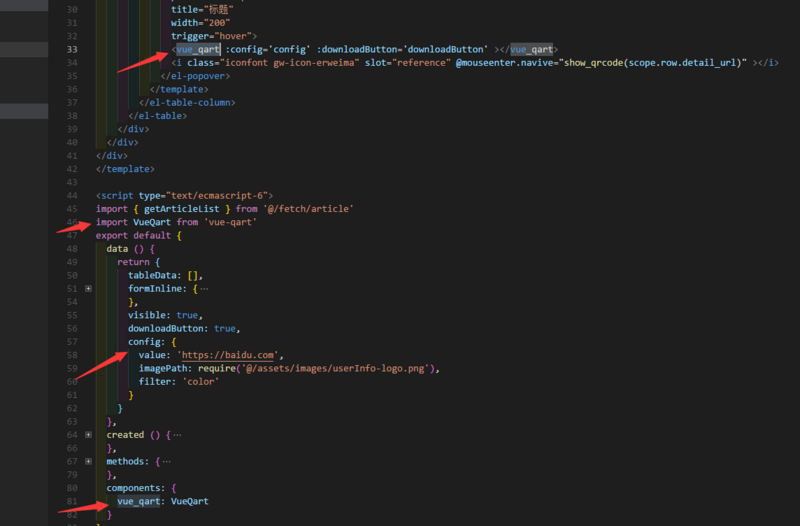Expand the folded created () block
Viewport: 800px width, 526px height.
point(88,435)
